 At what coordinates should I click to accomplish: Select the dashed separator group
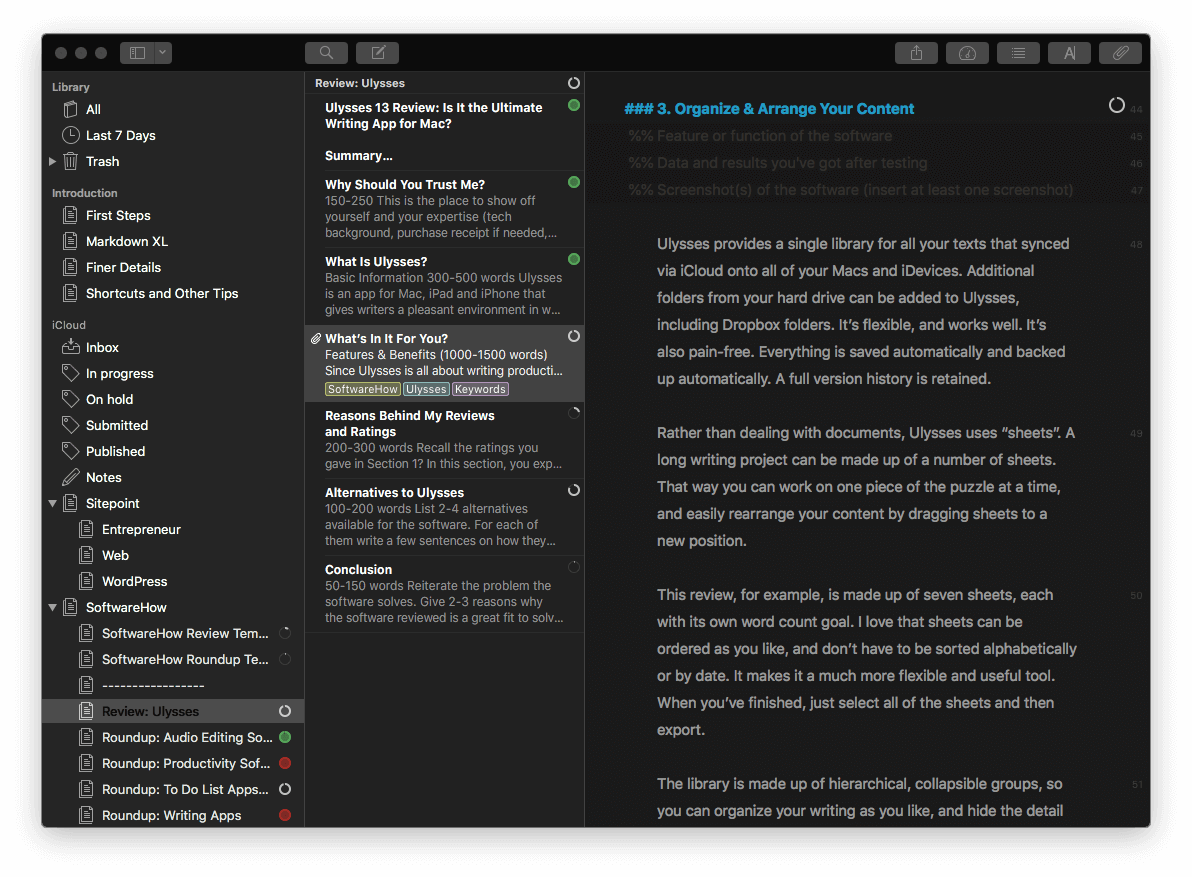(173, 685)
